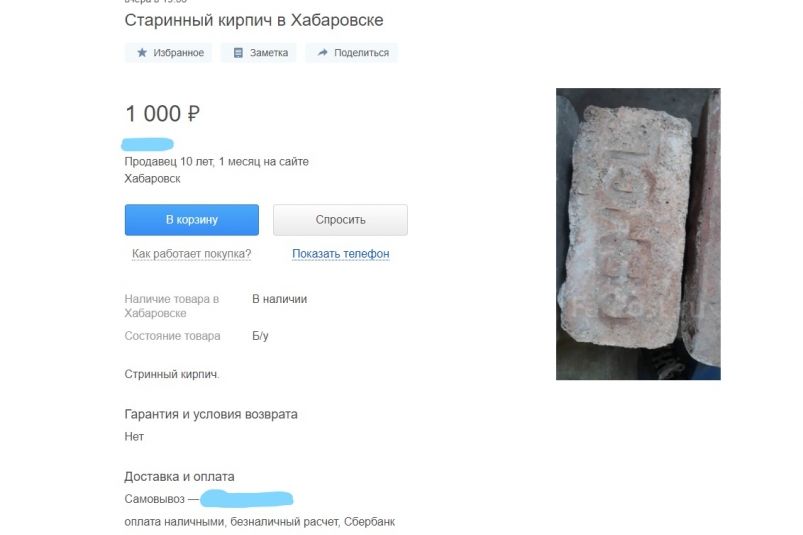The height and width of the screenshot is (535, 803).
Task: Open the blurred seller name under the price
Action: pos(147,144)
